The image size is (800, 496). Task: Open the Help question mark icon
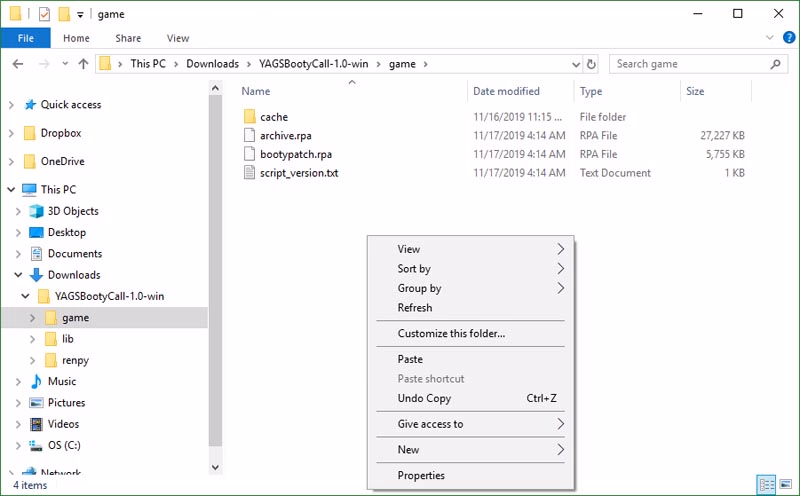[x=787, y=39]
